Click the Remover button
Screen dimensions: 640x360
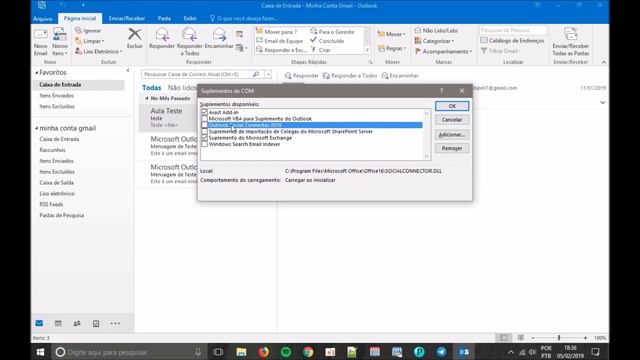[x=452, y=148]
